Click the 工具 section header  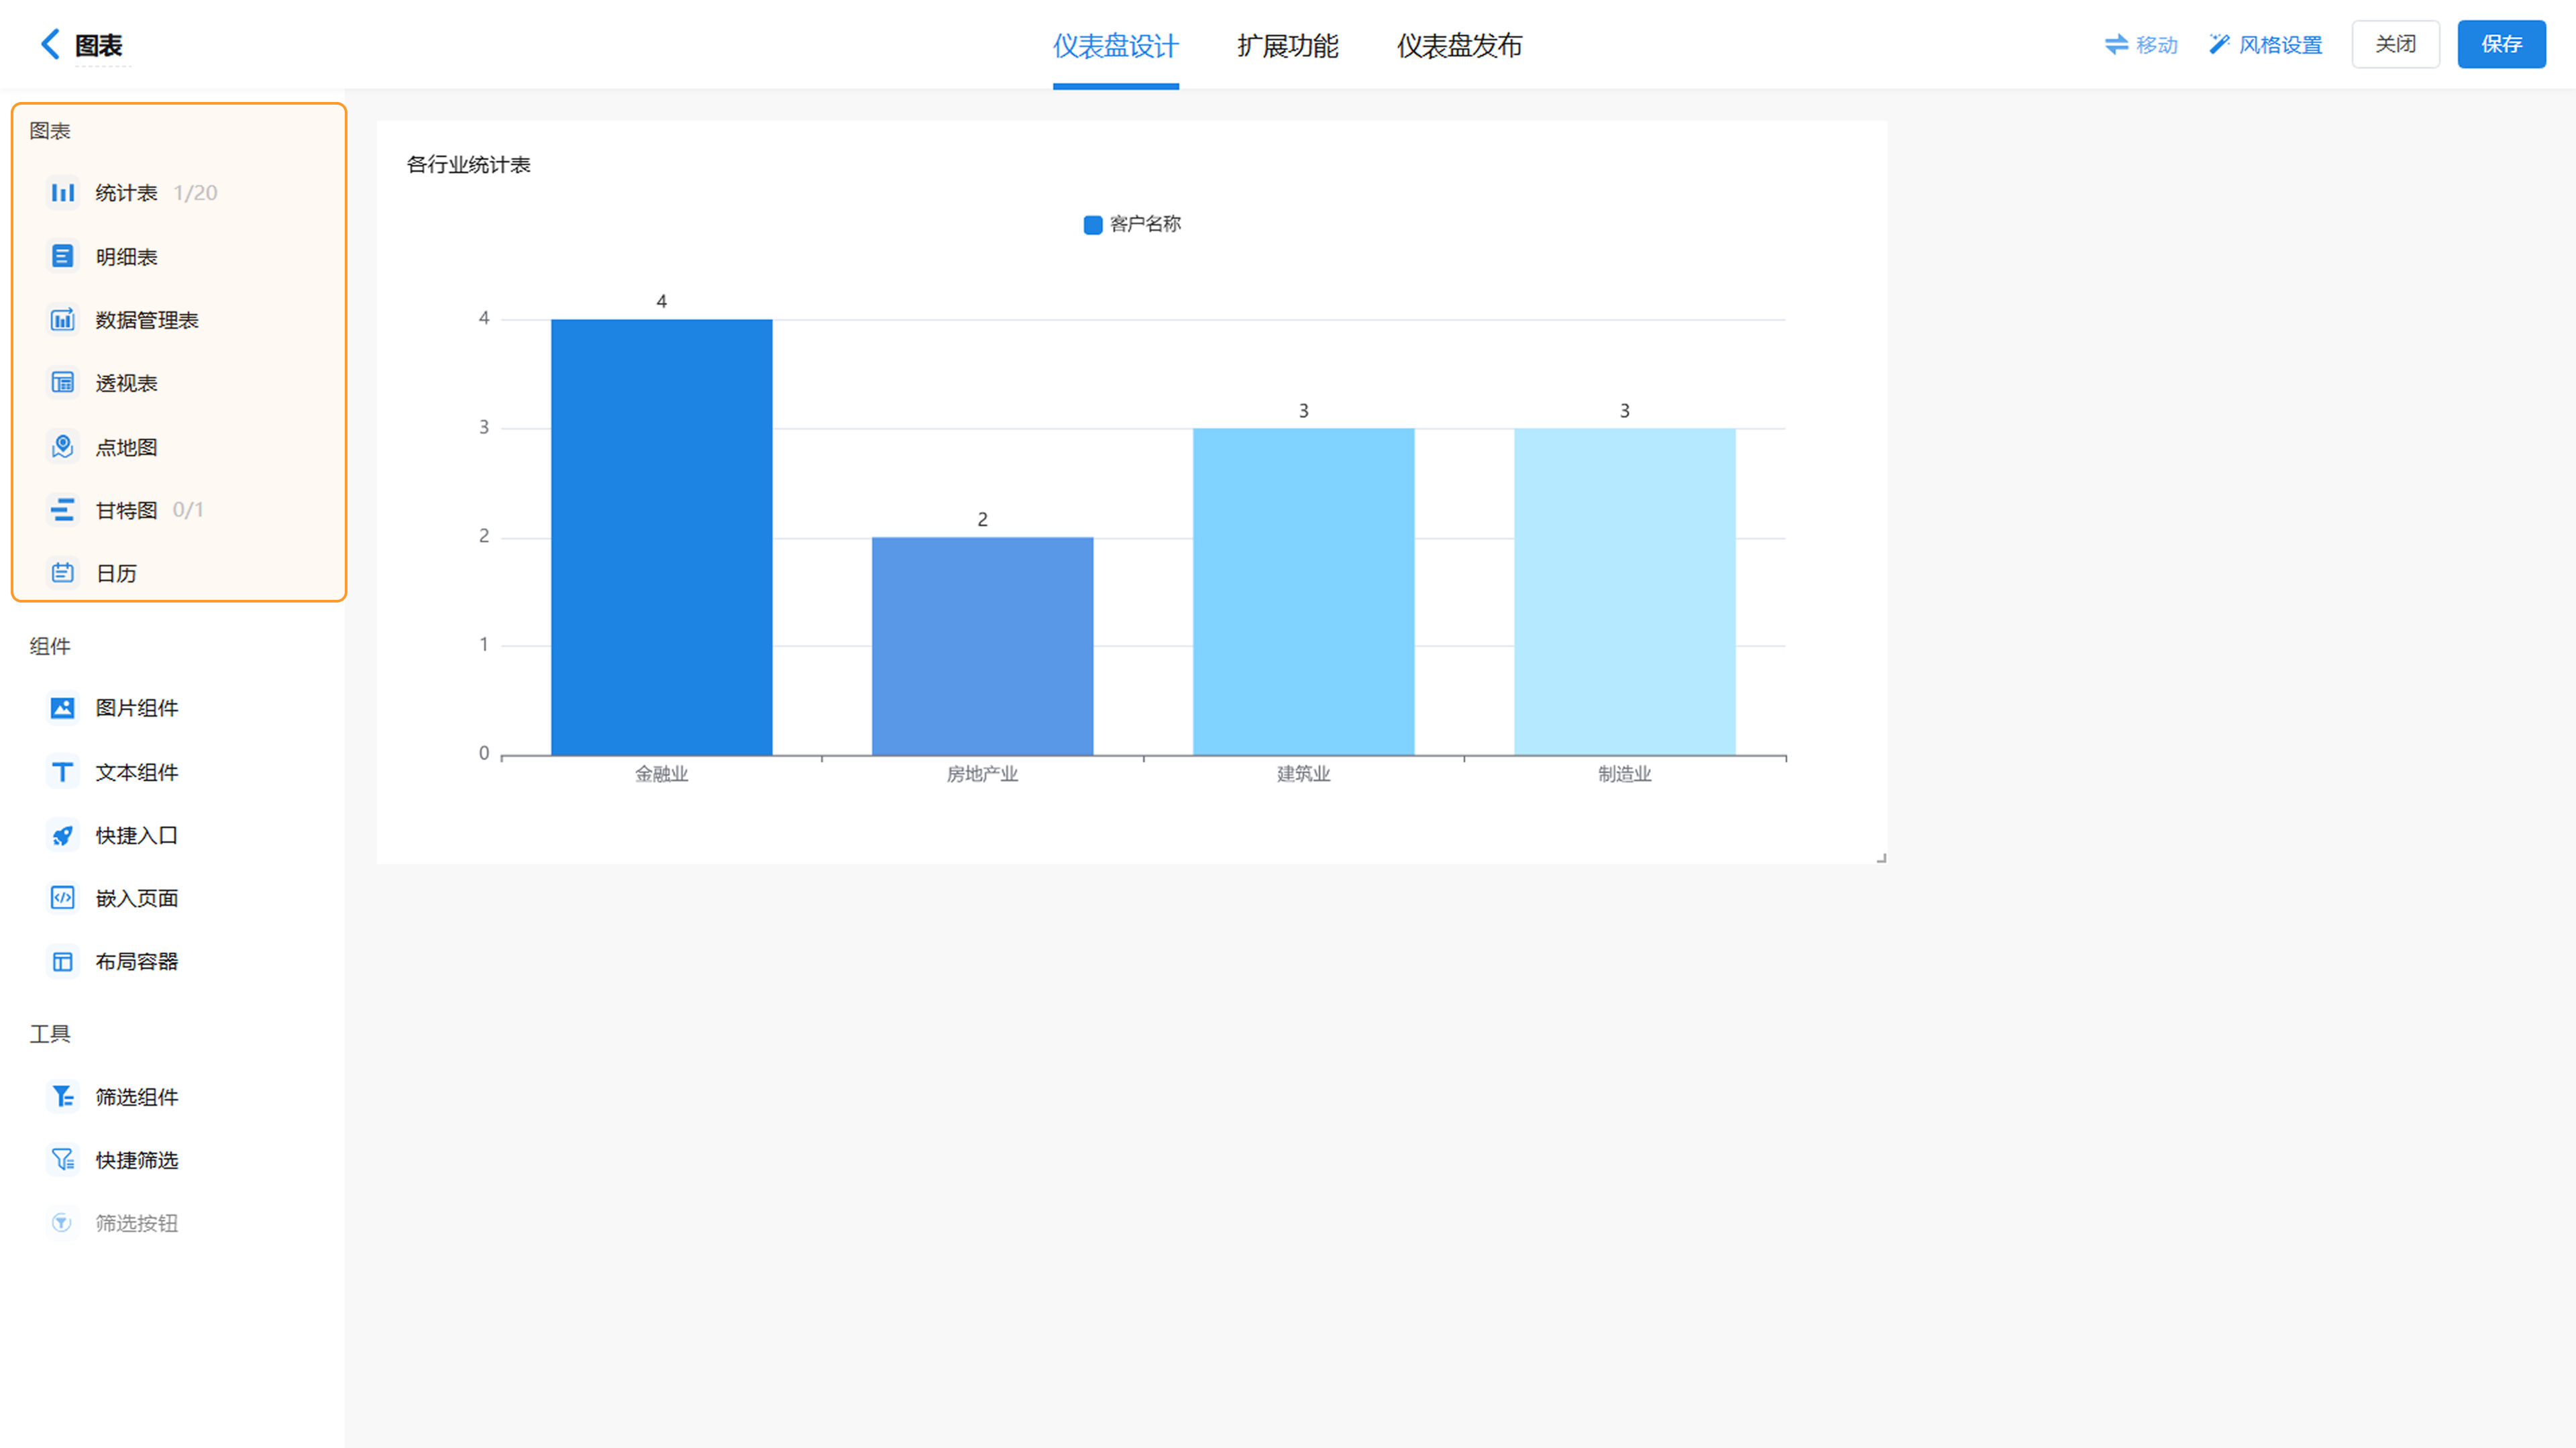click(x=50, y=1034)
